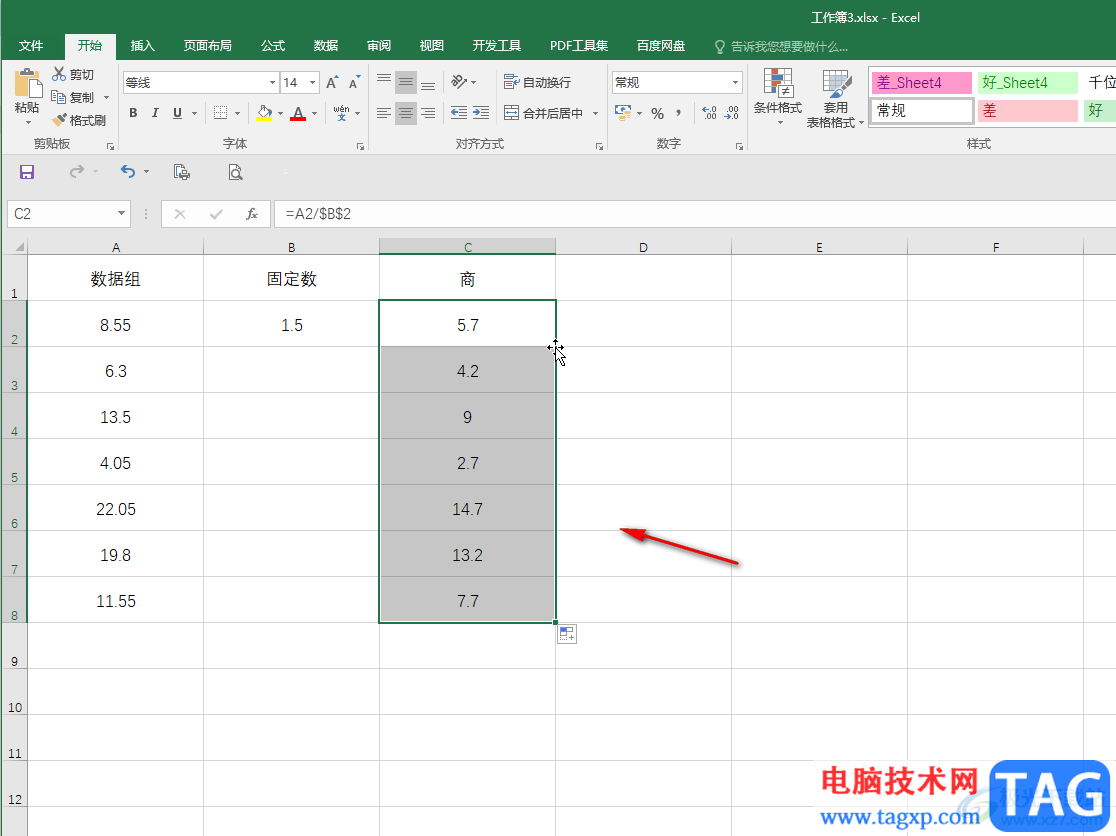Open the Font dialog launcher (字体)
The image size is (1116, 836).
[x=360, y=146]
